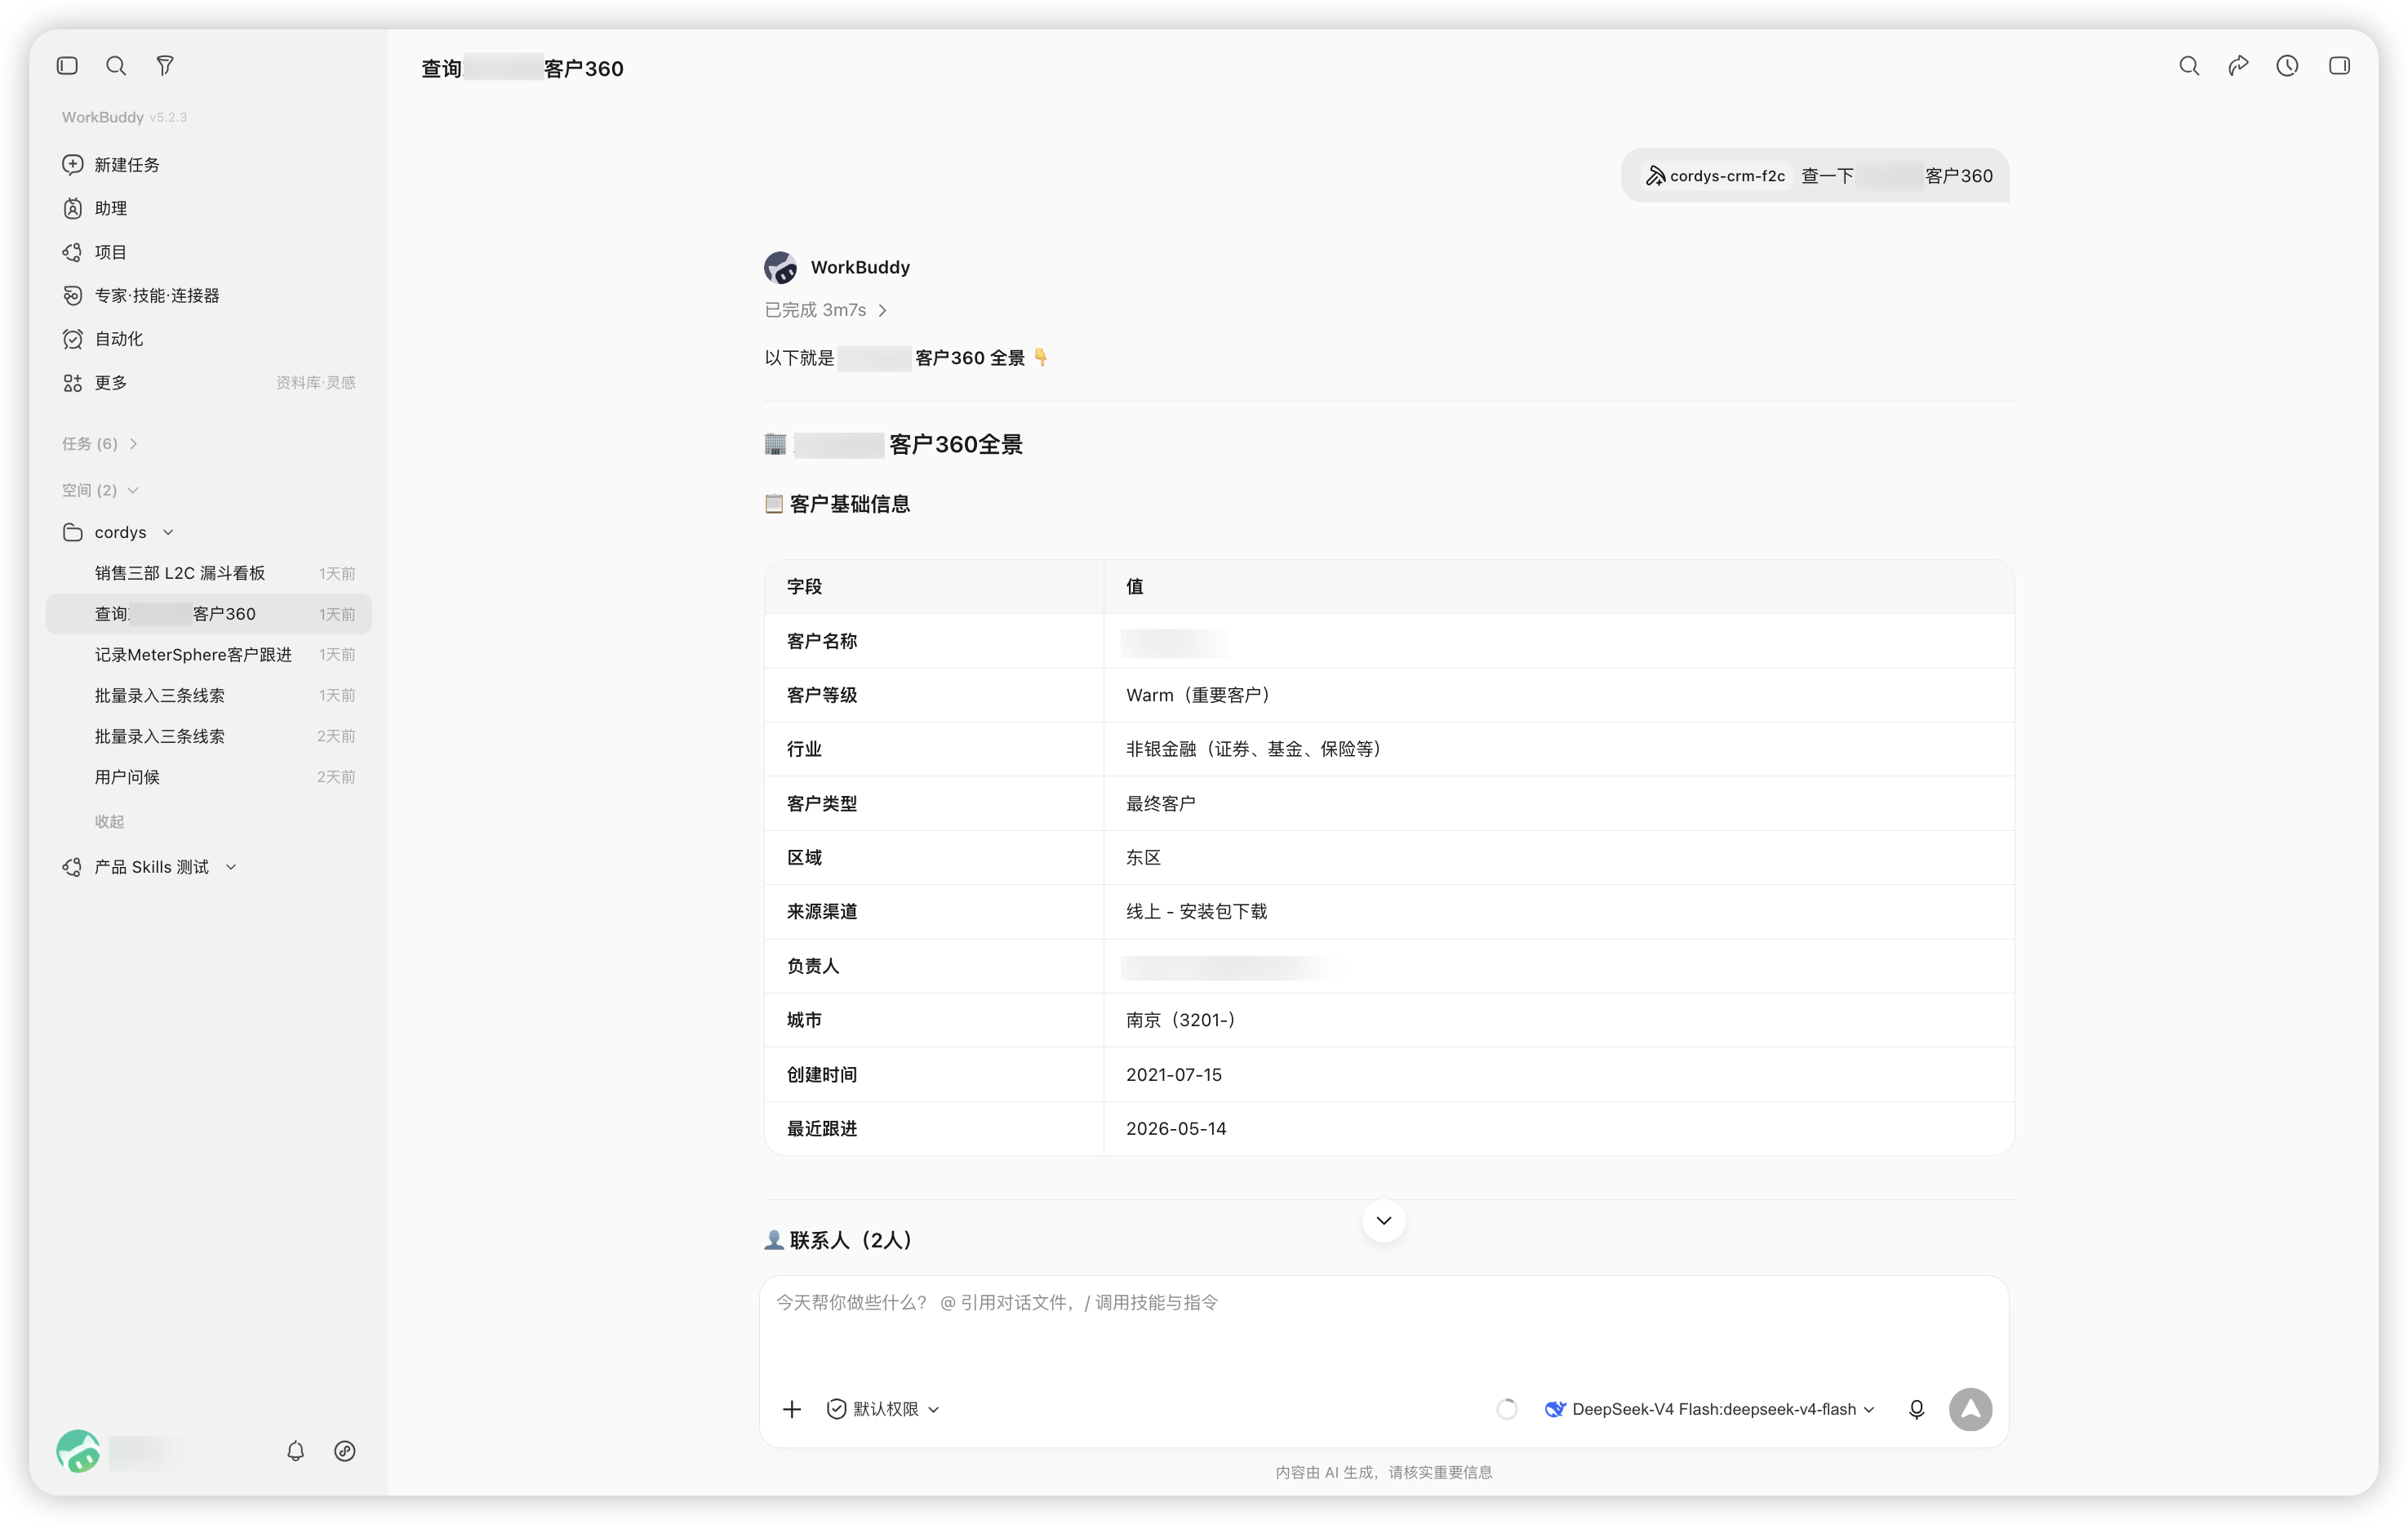This screenshot has width=2408, height=1525.
Task: Toggle the right side panel icon
Action: pyautogui.click(x=2339, y=66)
